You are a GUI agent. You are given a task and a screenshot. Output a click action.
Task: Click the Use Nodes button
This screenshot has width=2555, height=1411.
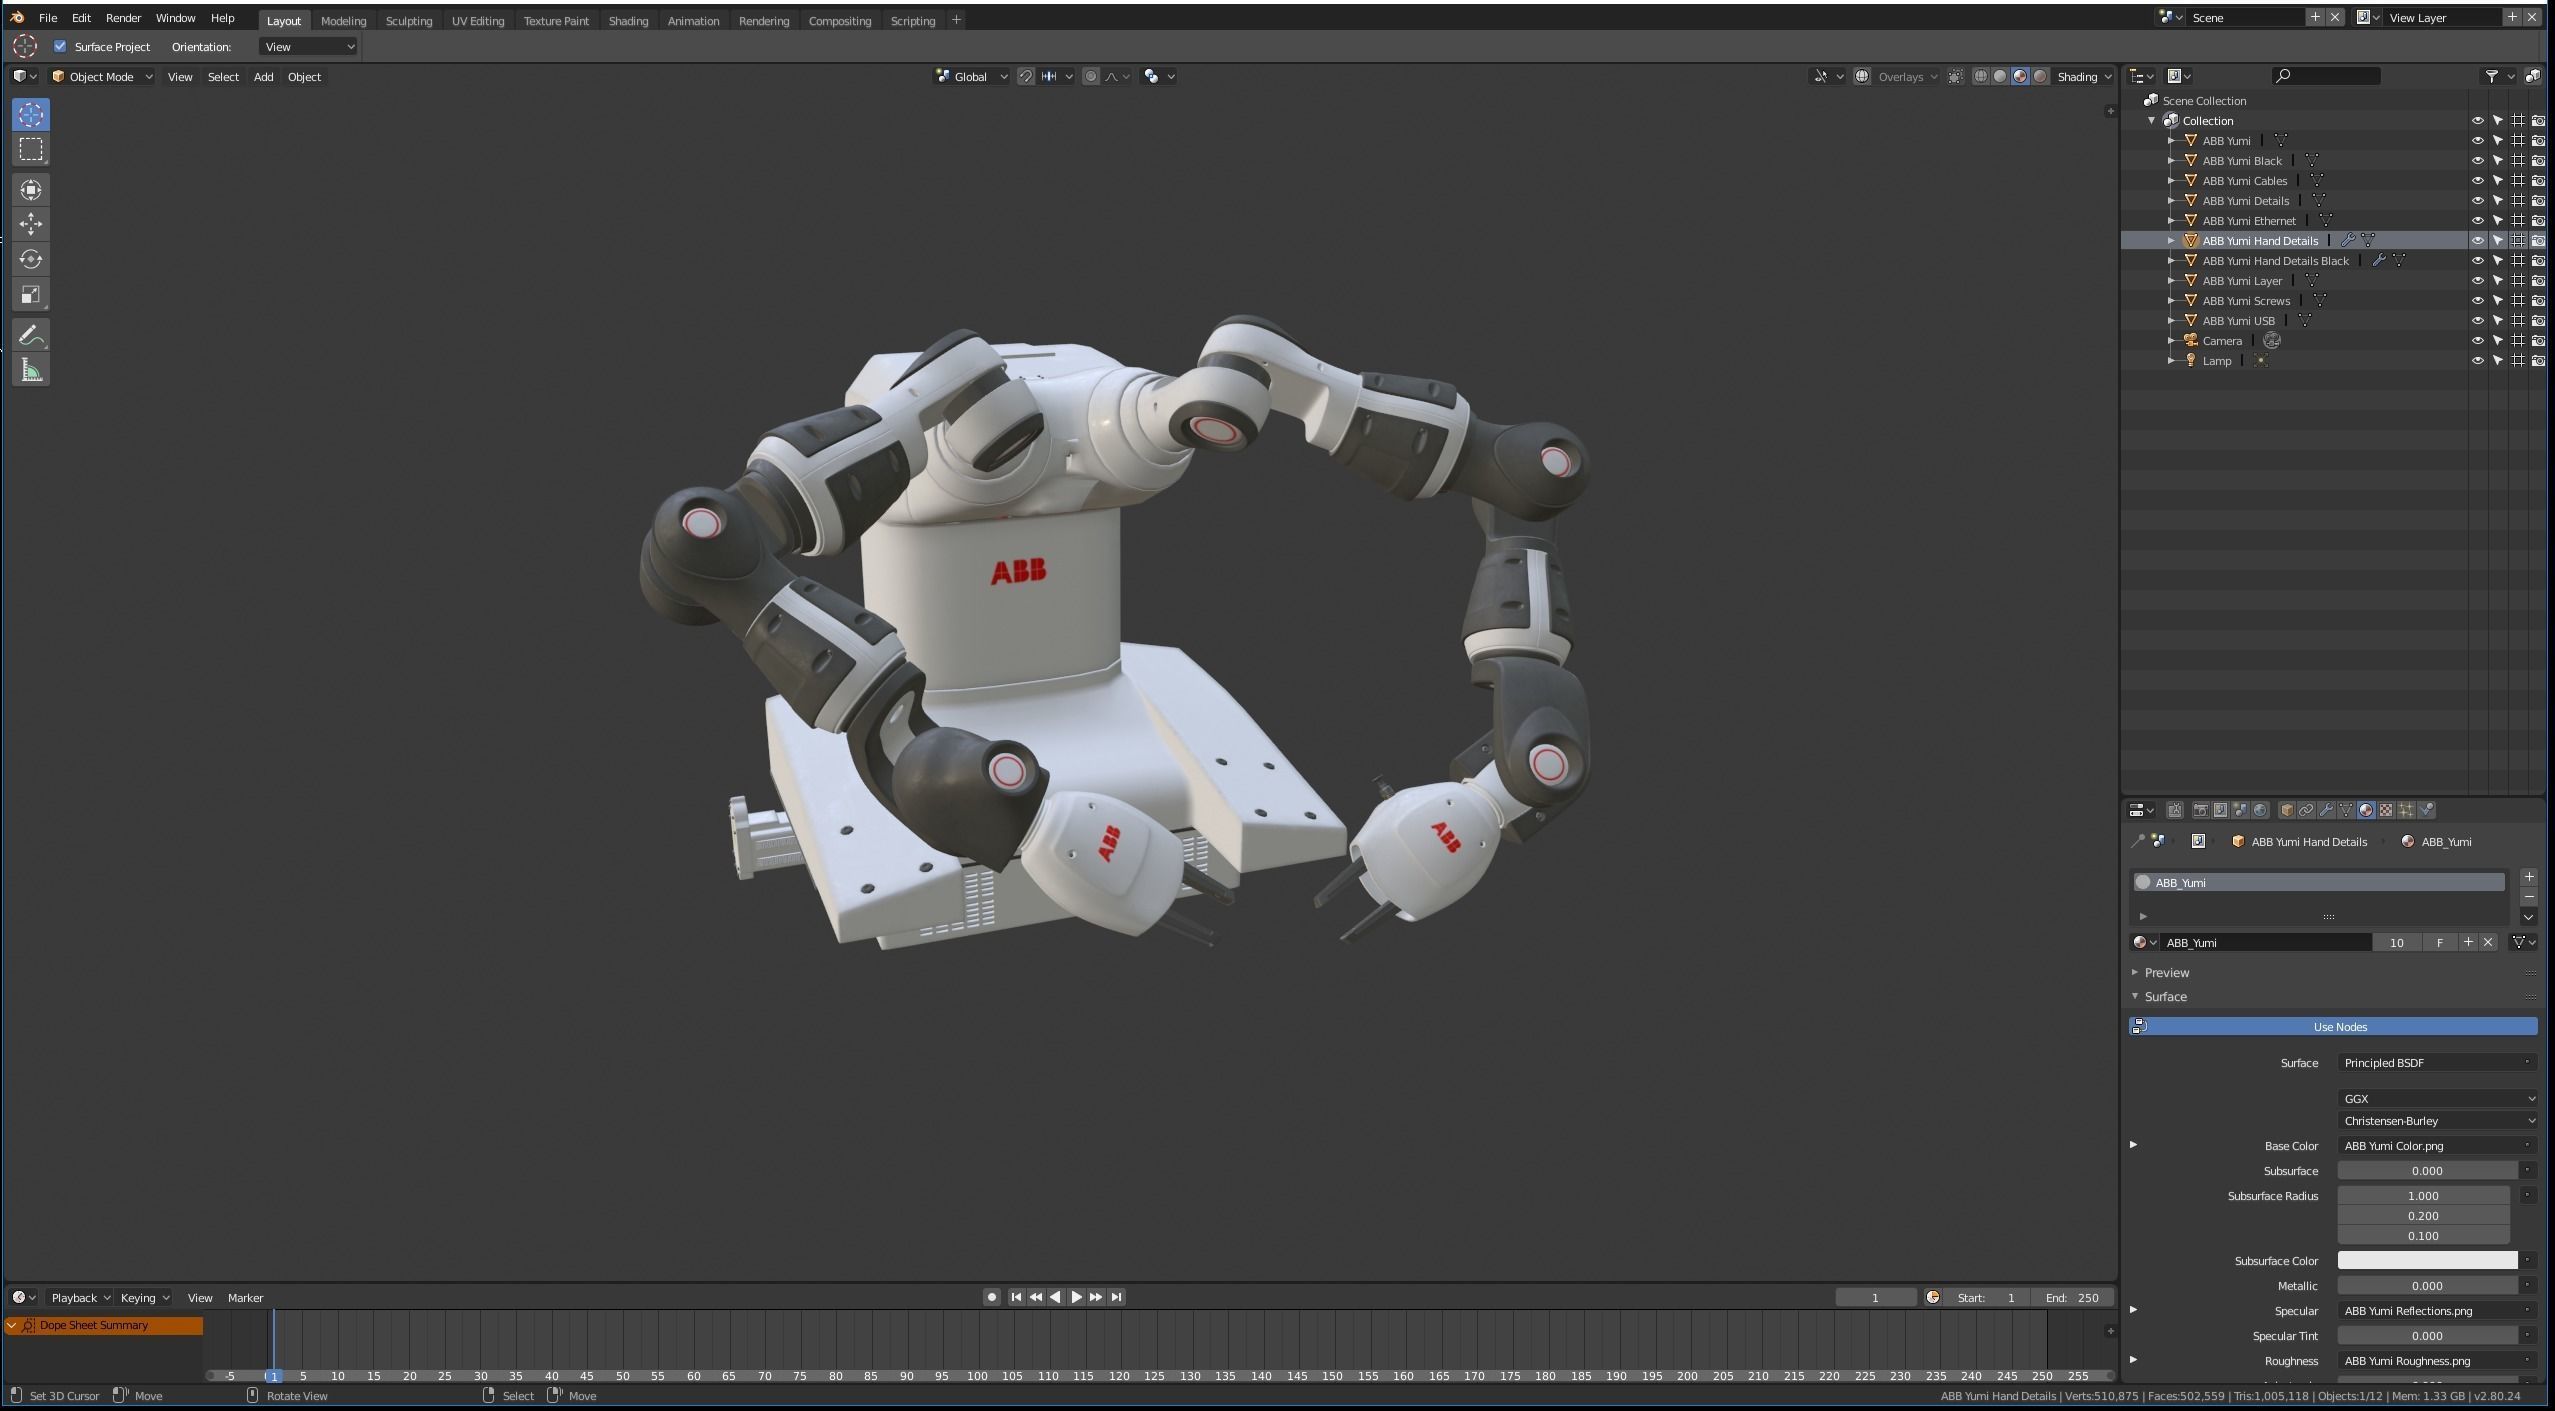pos(2338,1027)
